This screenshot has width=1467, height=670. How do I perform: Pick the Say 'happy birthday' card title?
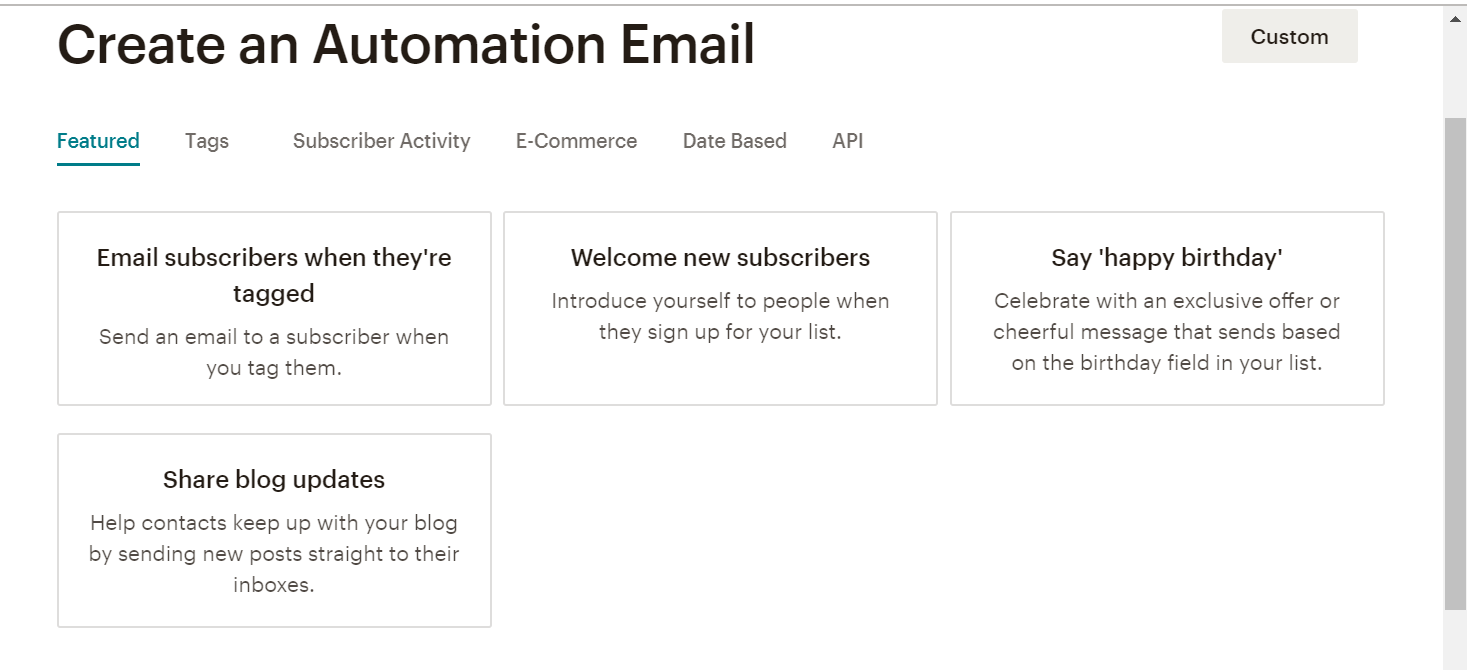[x=1166, y=258]
